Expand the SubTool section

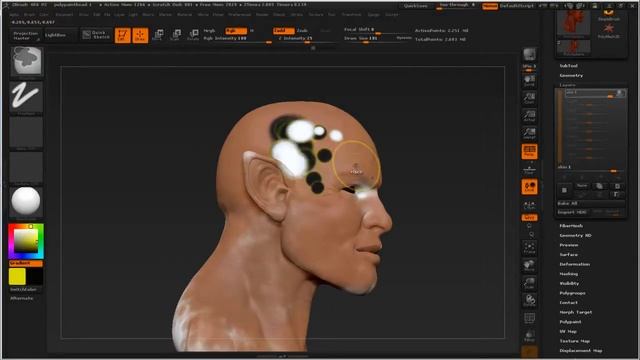coord(569,66)
